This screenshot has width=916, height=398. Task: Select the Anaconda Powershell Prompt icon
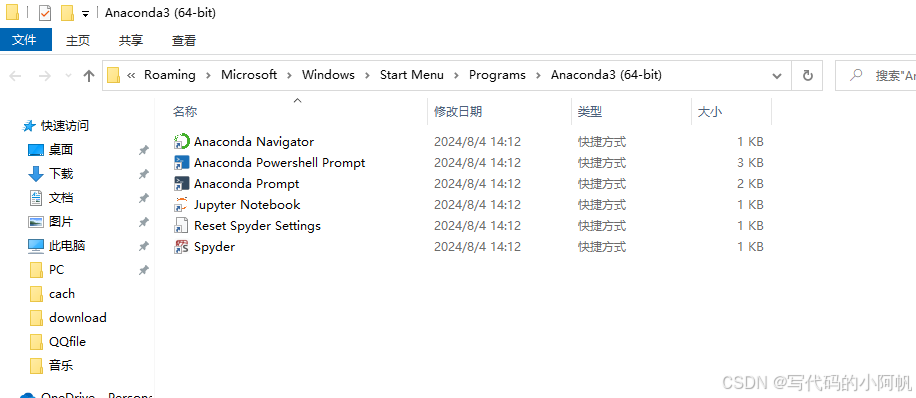(182, 162)
